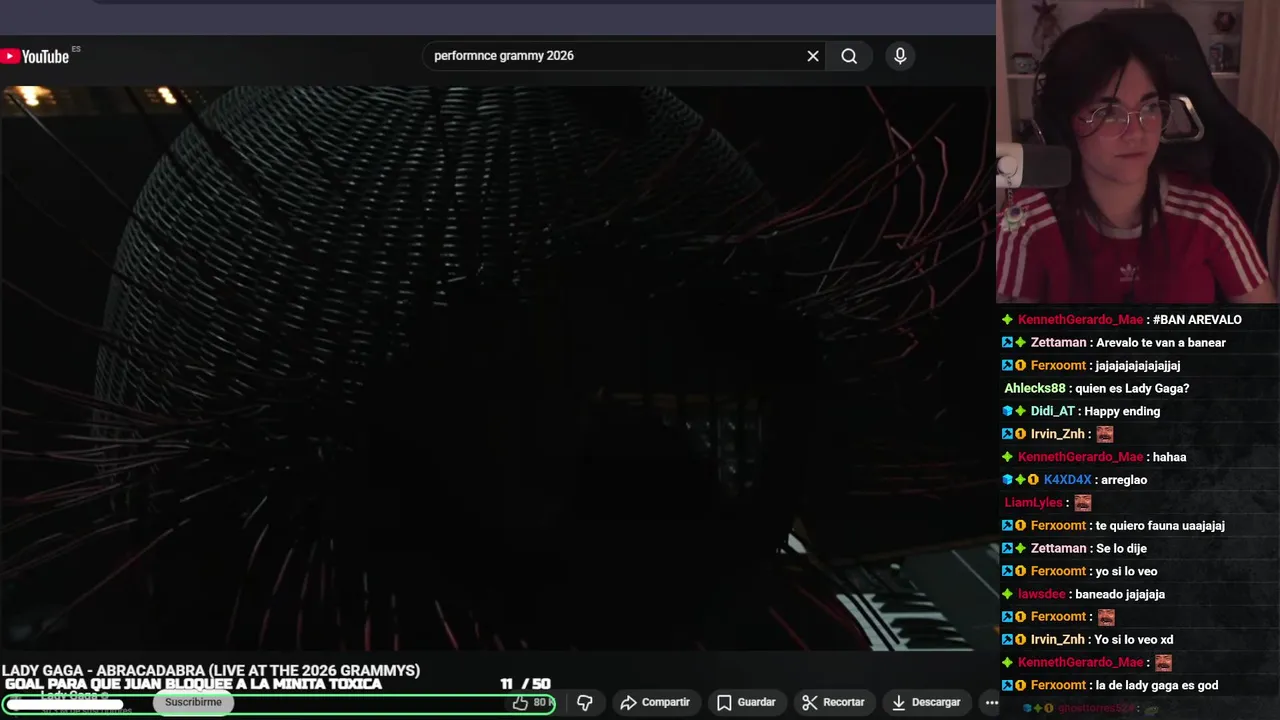The height and width of the screenshot is (720, 1280).
Task: Open user LiamLyles in chat
Action: (1033, 503)
